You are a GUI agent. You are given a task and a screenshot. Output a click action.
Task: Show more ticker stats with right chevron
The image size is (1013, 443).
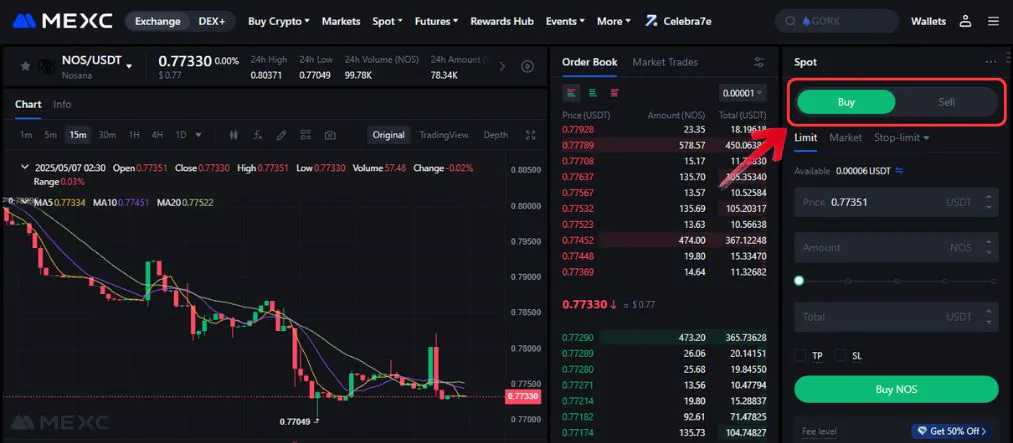pyautogui.click(x=503, y=67)
